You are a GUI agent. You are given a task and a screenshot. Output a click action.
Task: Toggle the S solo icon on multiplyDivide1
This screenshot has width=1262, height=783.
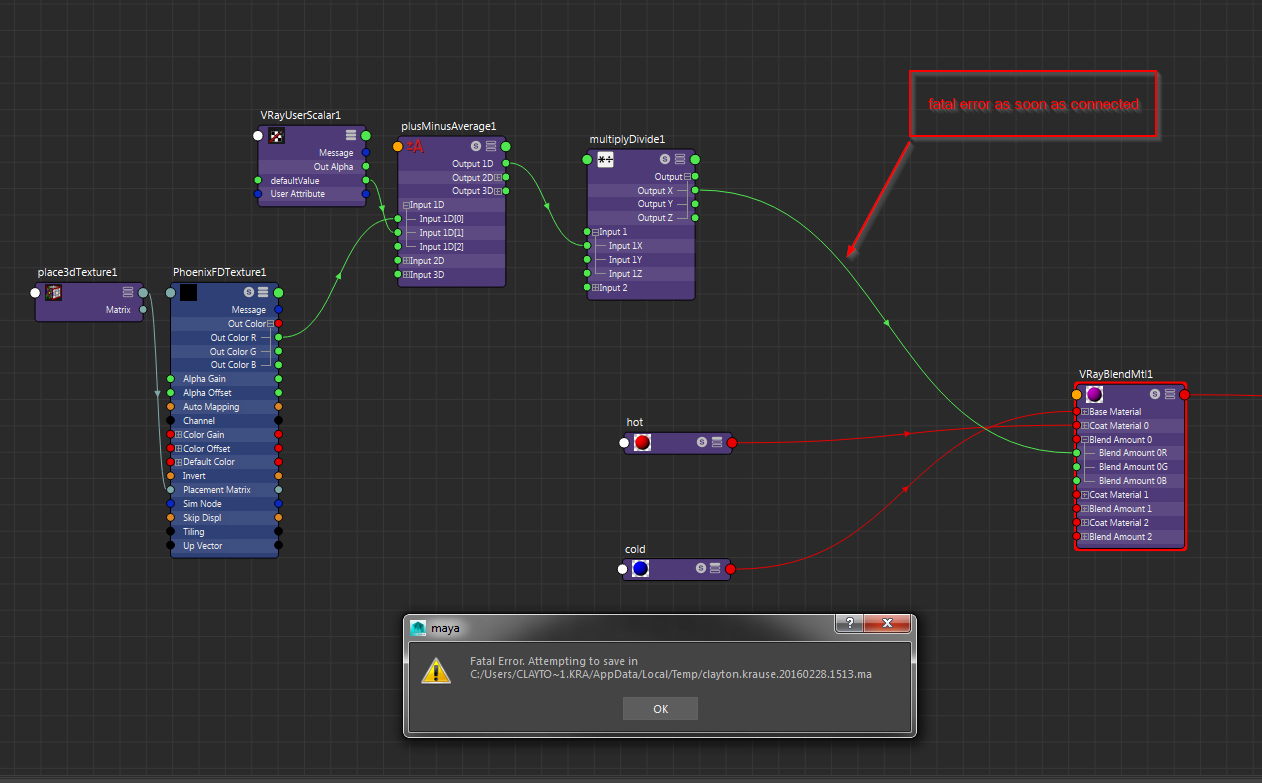click(665, 159)
